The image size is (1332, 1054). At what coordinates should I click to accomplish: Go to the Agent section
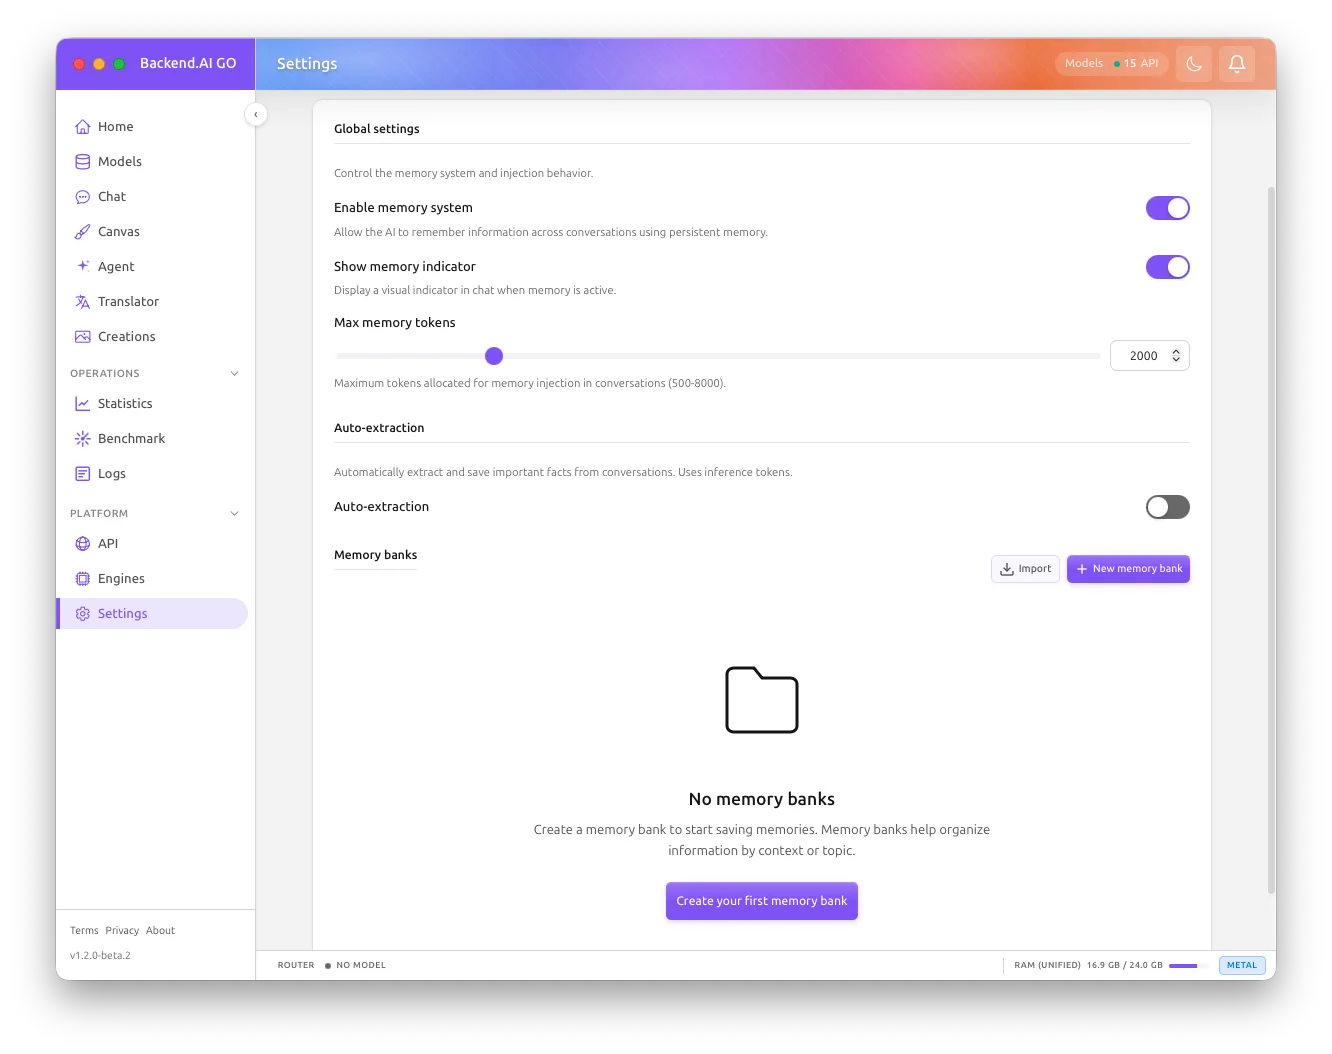click(x=115, y=266)
